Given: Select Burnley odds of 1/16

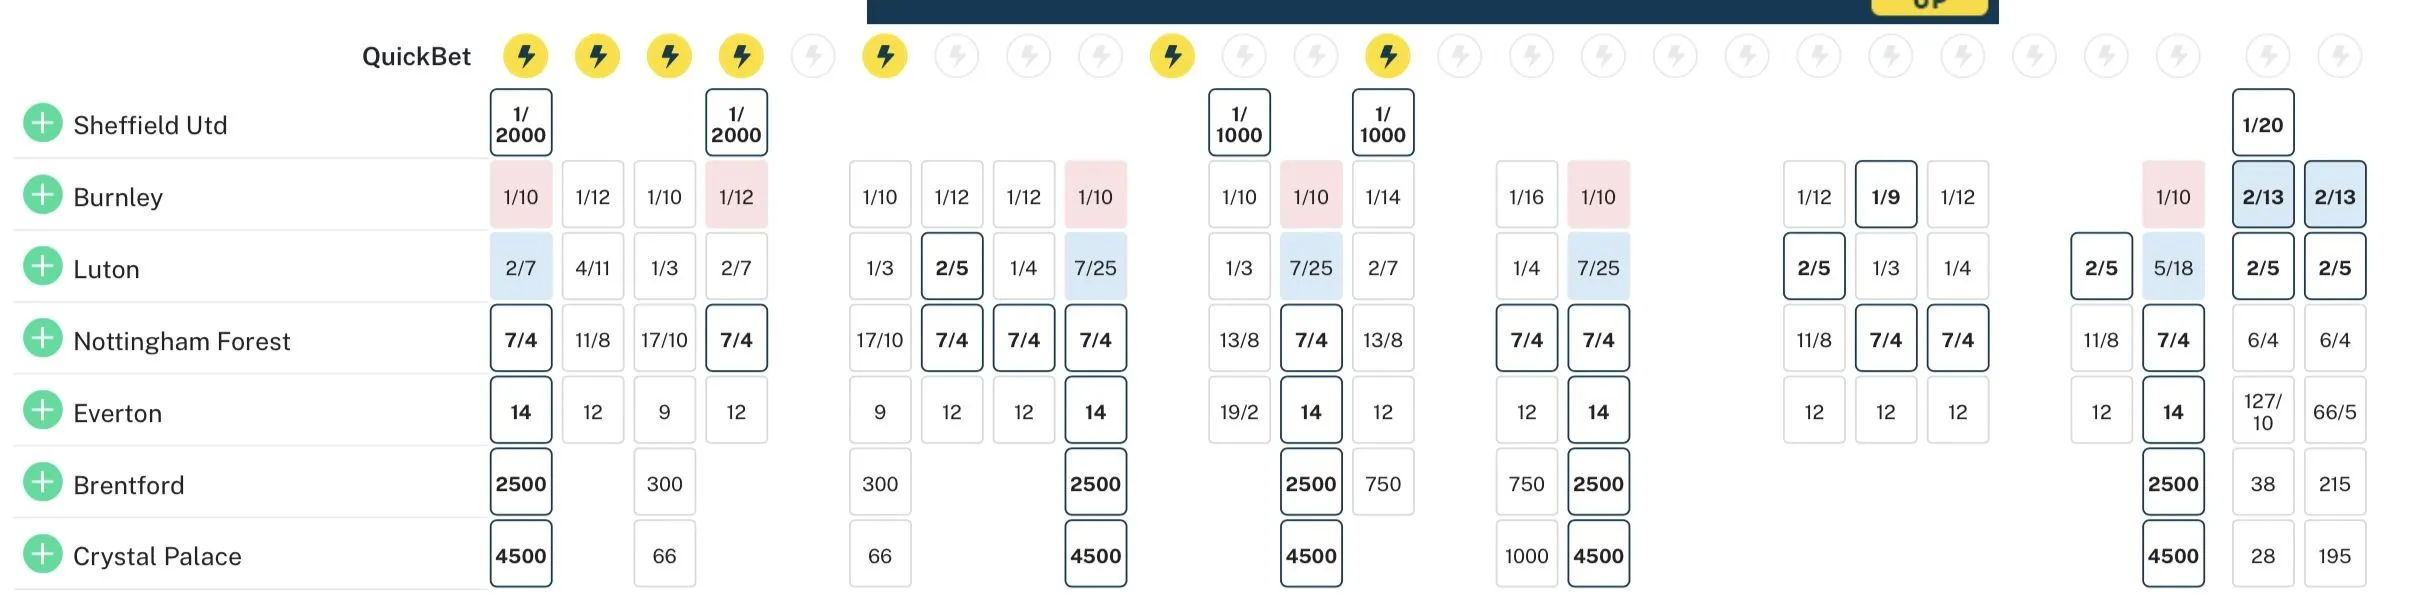Looking at the screenshot, I should (1526, 196).
